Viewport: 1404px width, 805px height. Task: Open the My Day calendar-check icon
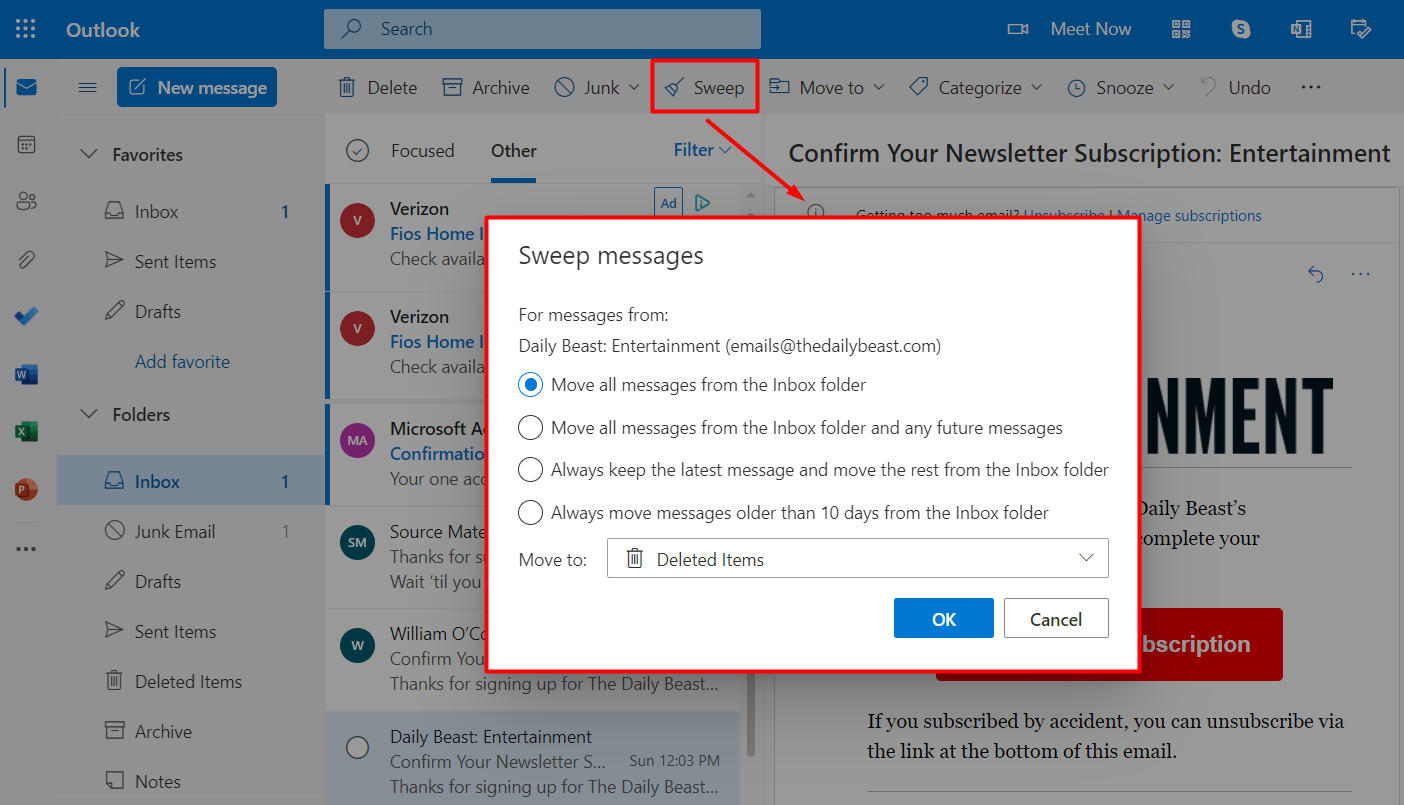[x=1360, y=29]
